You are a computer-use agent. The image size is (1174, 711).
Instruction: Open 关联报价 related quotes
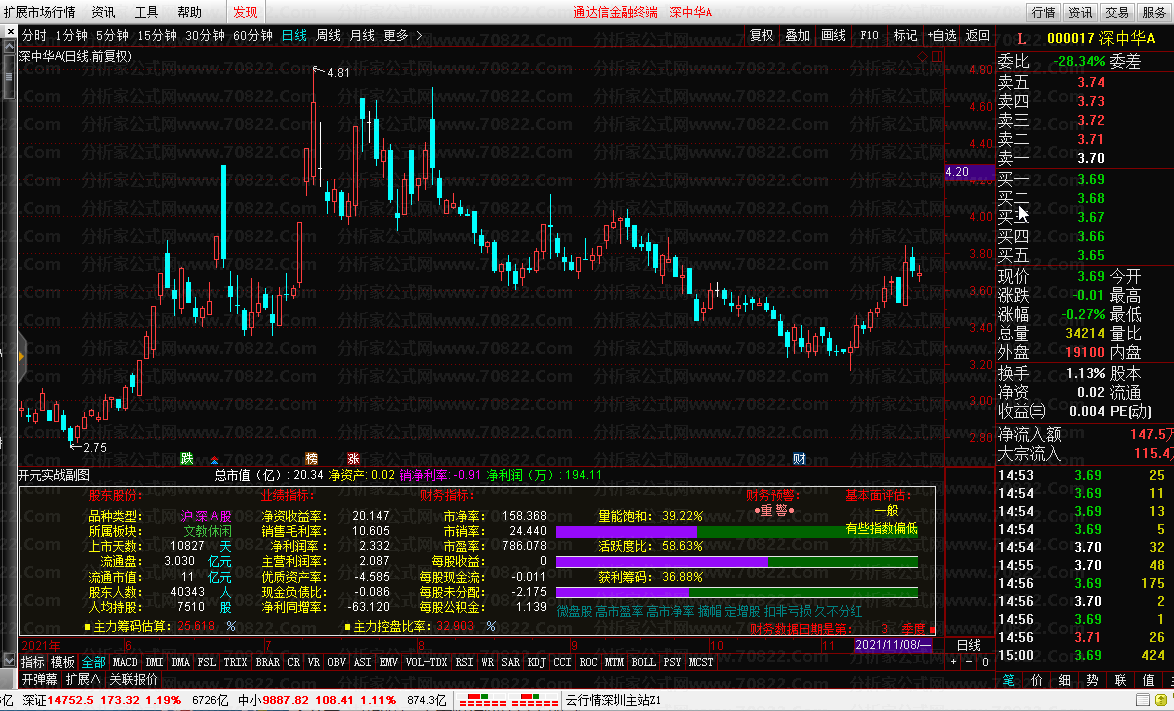[x=133, y=680]
